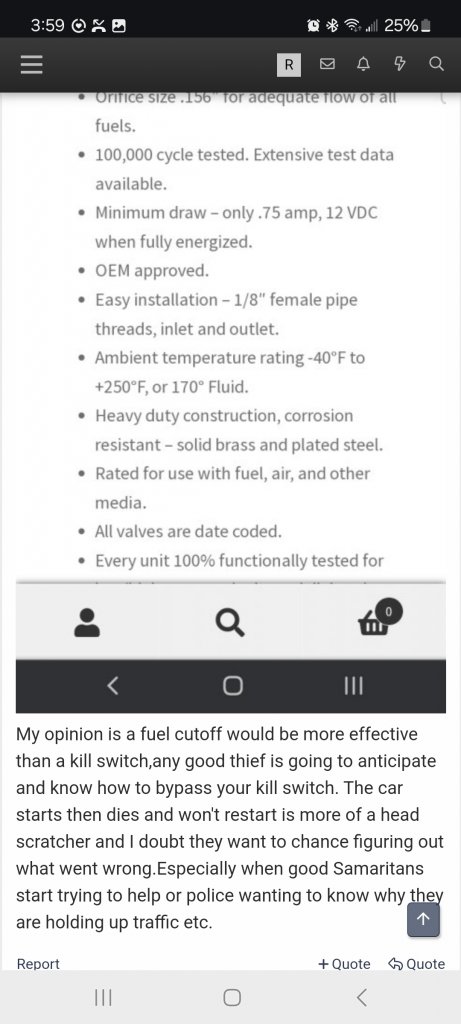Reply with the Quote link
This screenshot has height=1024, width=461.
point(417,964)
